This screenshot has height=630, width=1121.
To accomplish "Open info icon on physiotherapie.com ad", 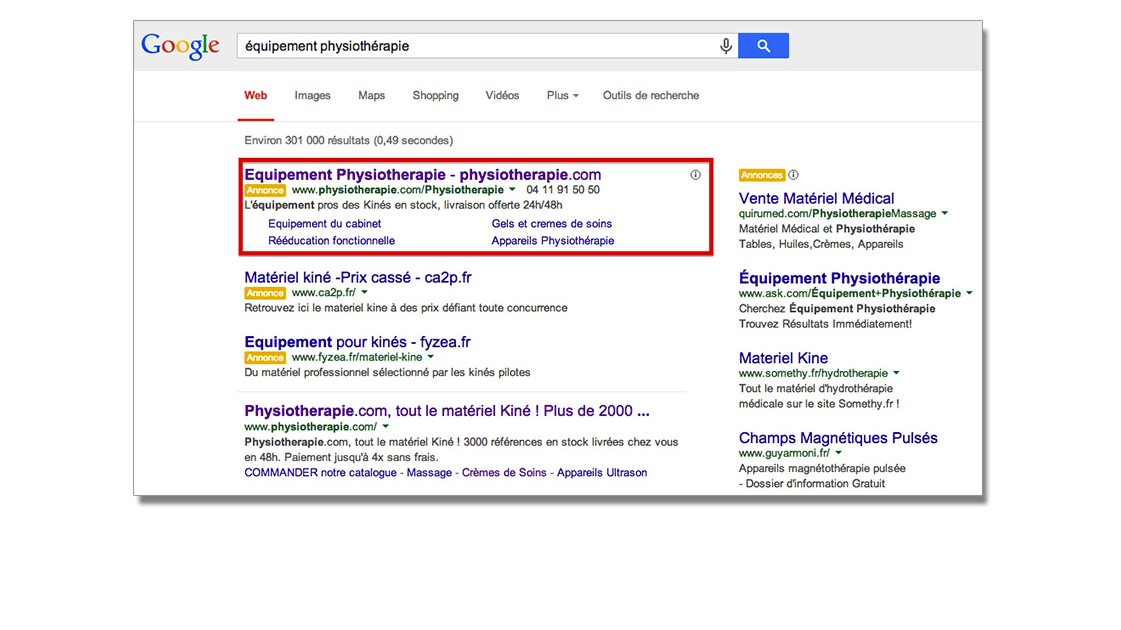I will coord(695,174).
